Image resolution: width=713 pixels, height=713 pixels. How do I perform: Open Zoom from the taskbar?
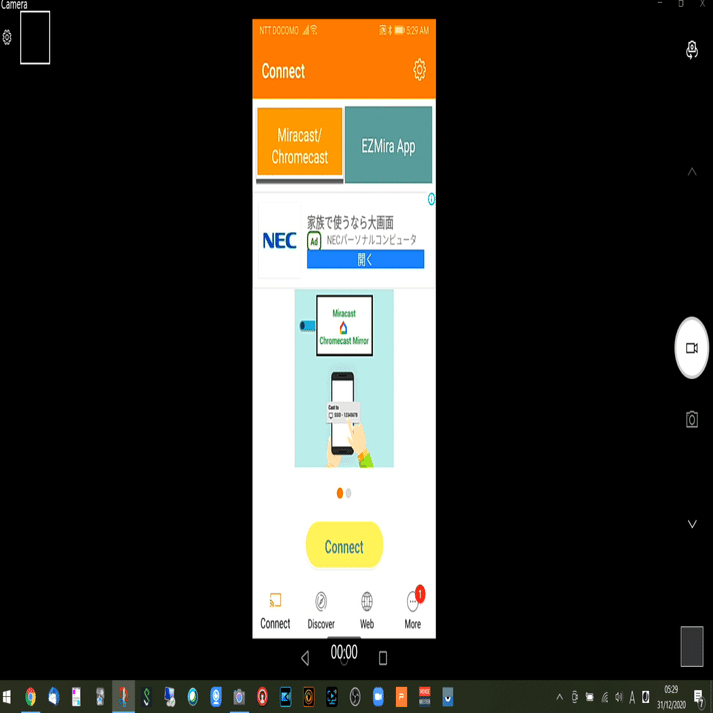click(378, 697)
